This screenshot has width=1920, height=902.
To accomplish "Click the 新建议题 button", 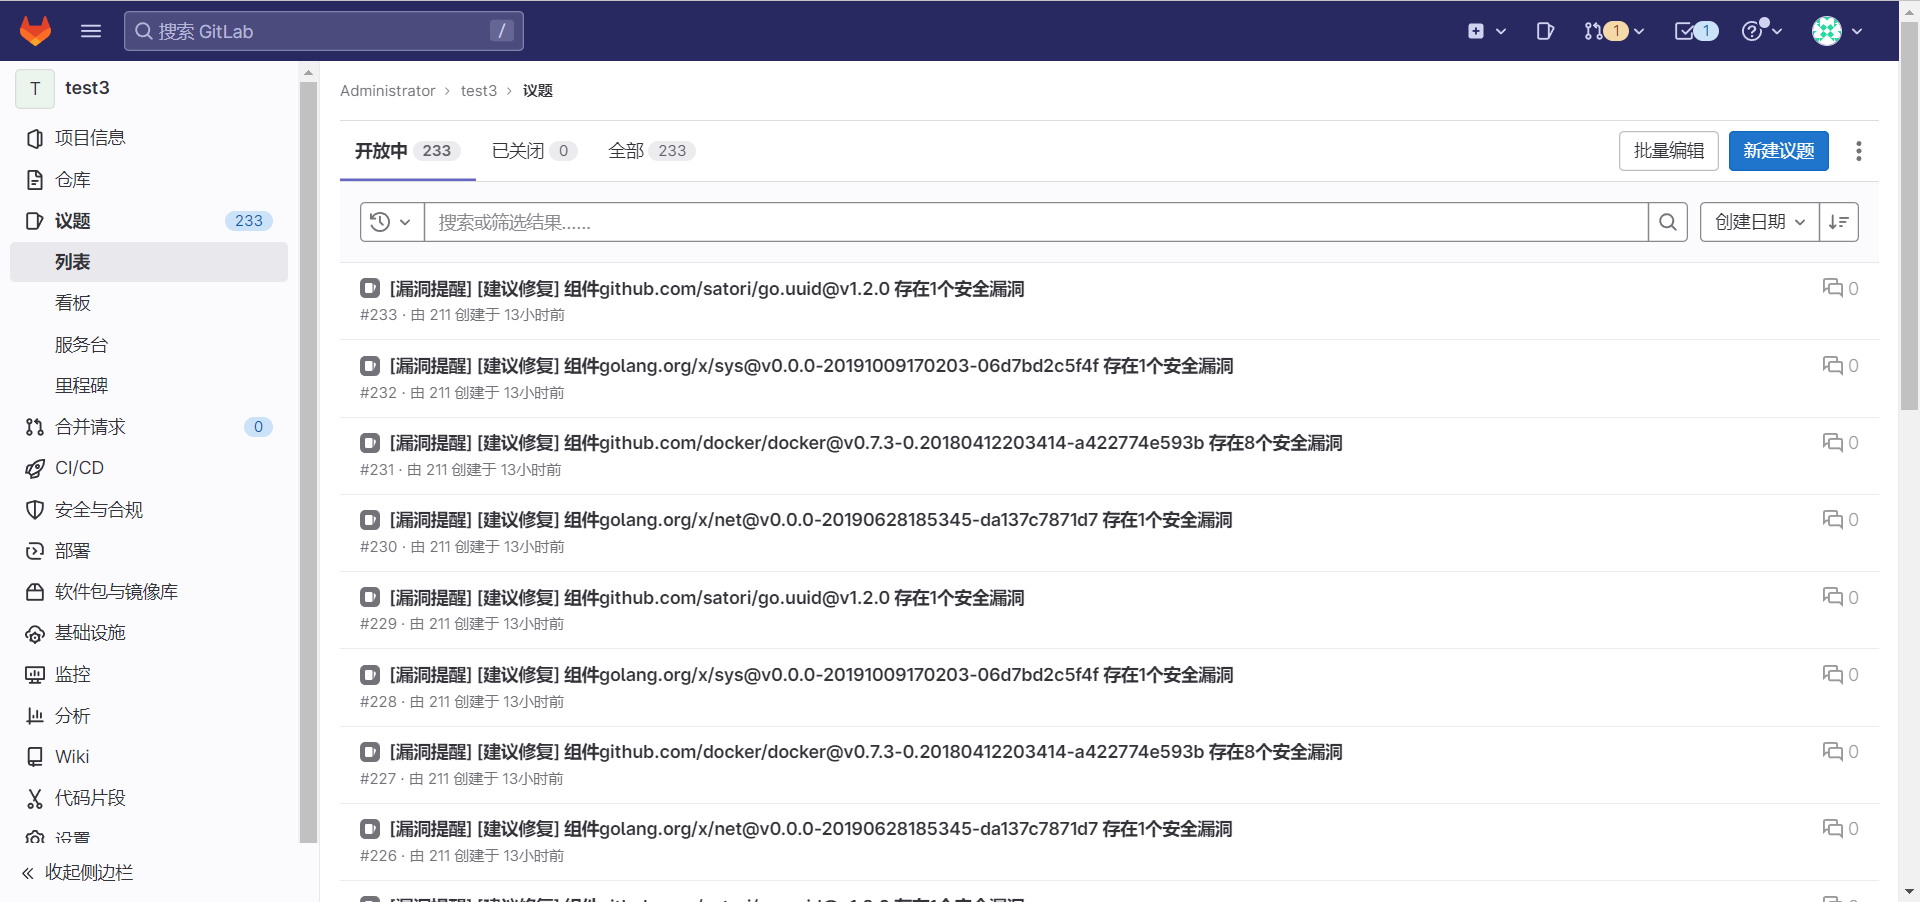I will pos(1778,151).
